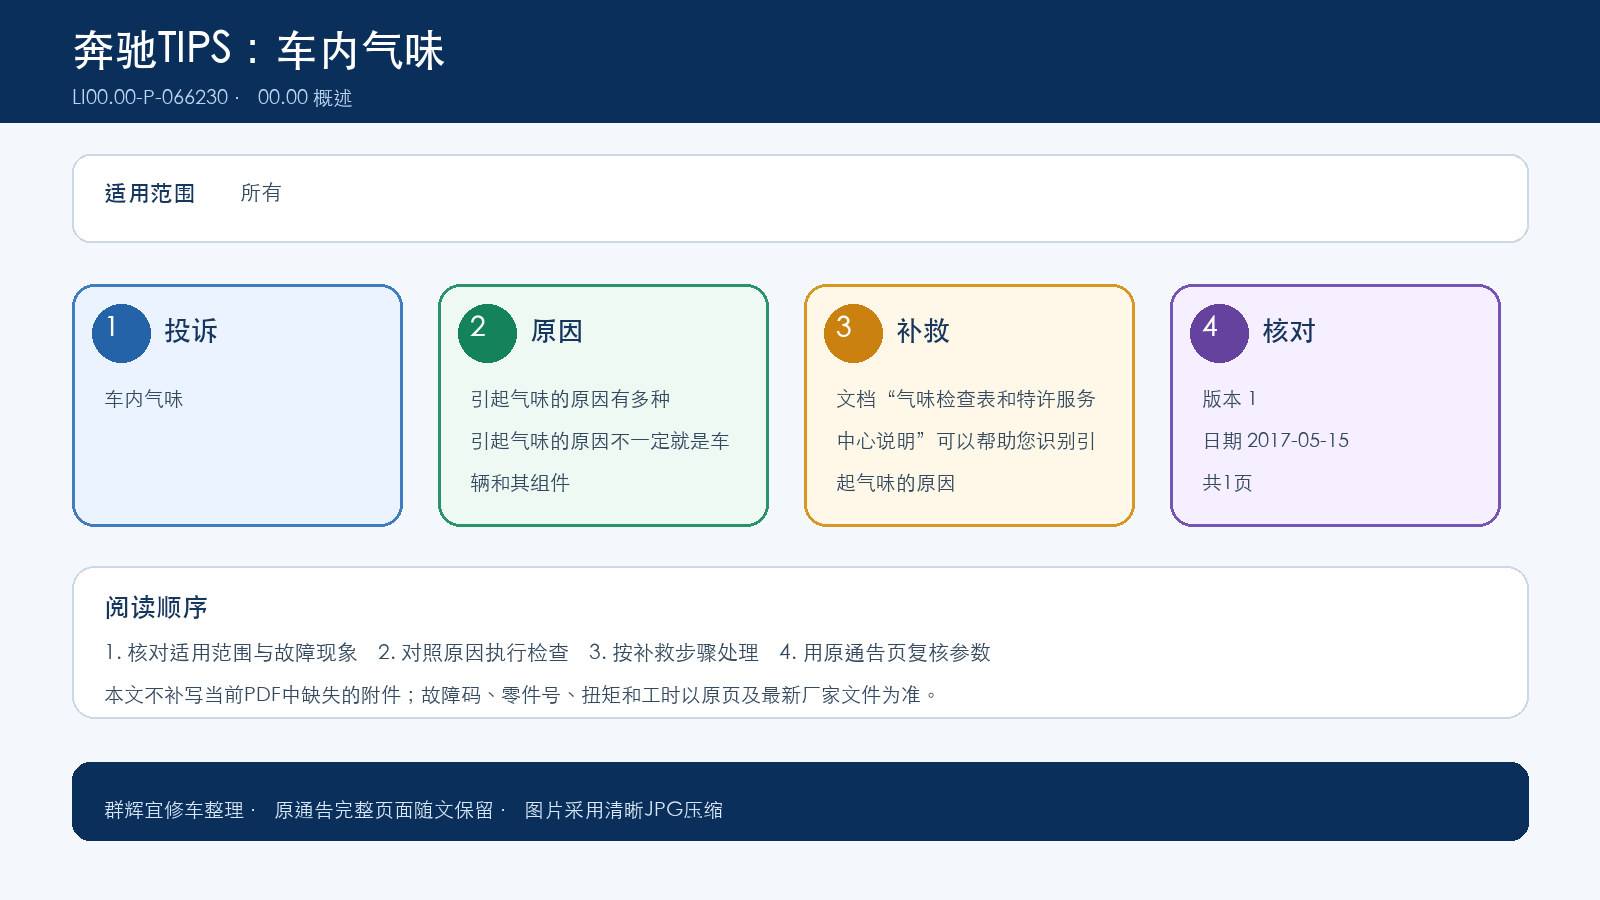Image resolution: width=1600 pixels, height=900 pixels.
Task: Click the line 引起气味的原因有多种
Action: (x=570, y=399)
